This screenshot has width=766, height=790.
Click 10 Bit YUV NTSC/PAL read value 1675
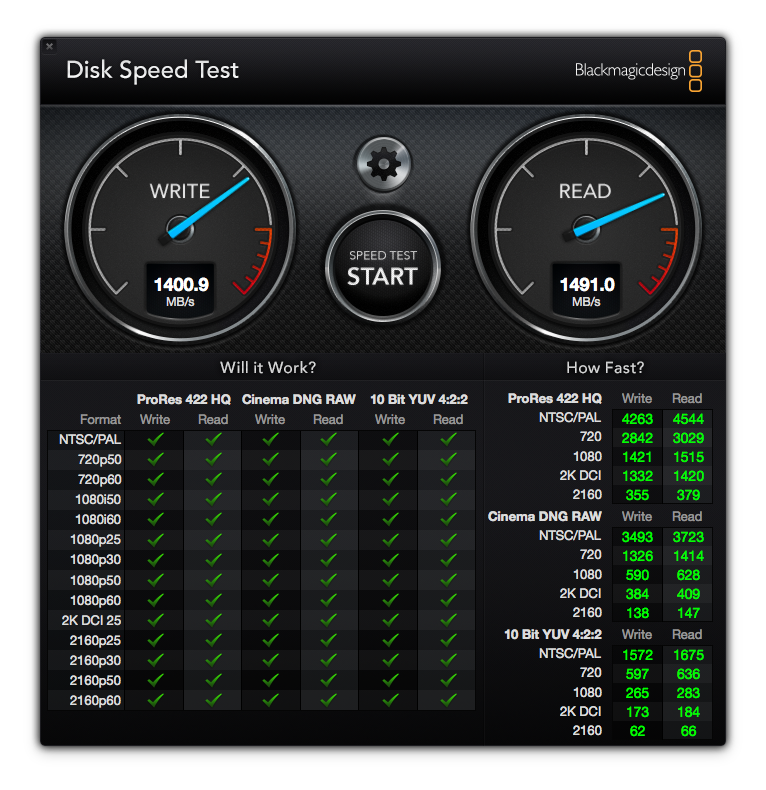point(688,655)
